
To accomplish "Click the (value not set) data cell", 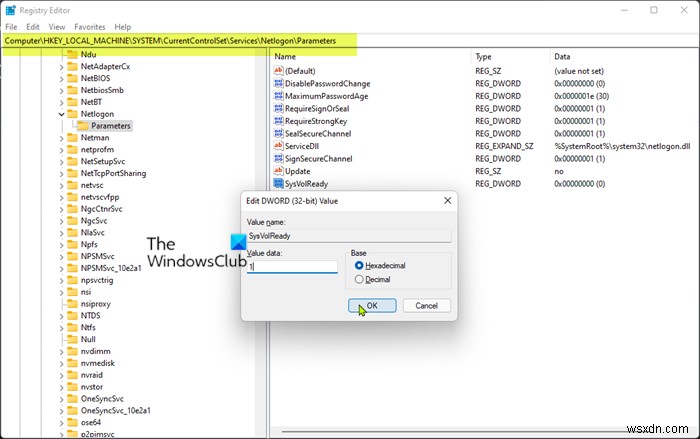I will (579, 71).
